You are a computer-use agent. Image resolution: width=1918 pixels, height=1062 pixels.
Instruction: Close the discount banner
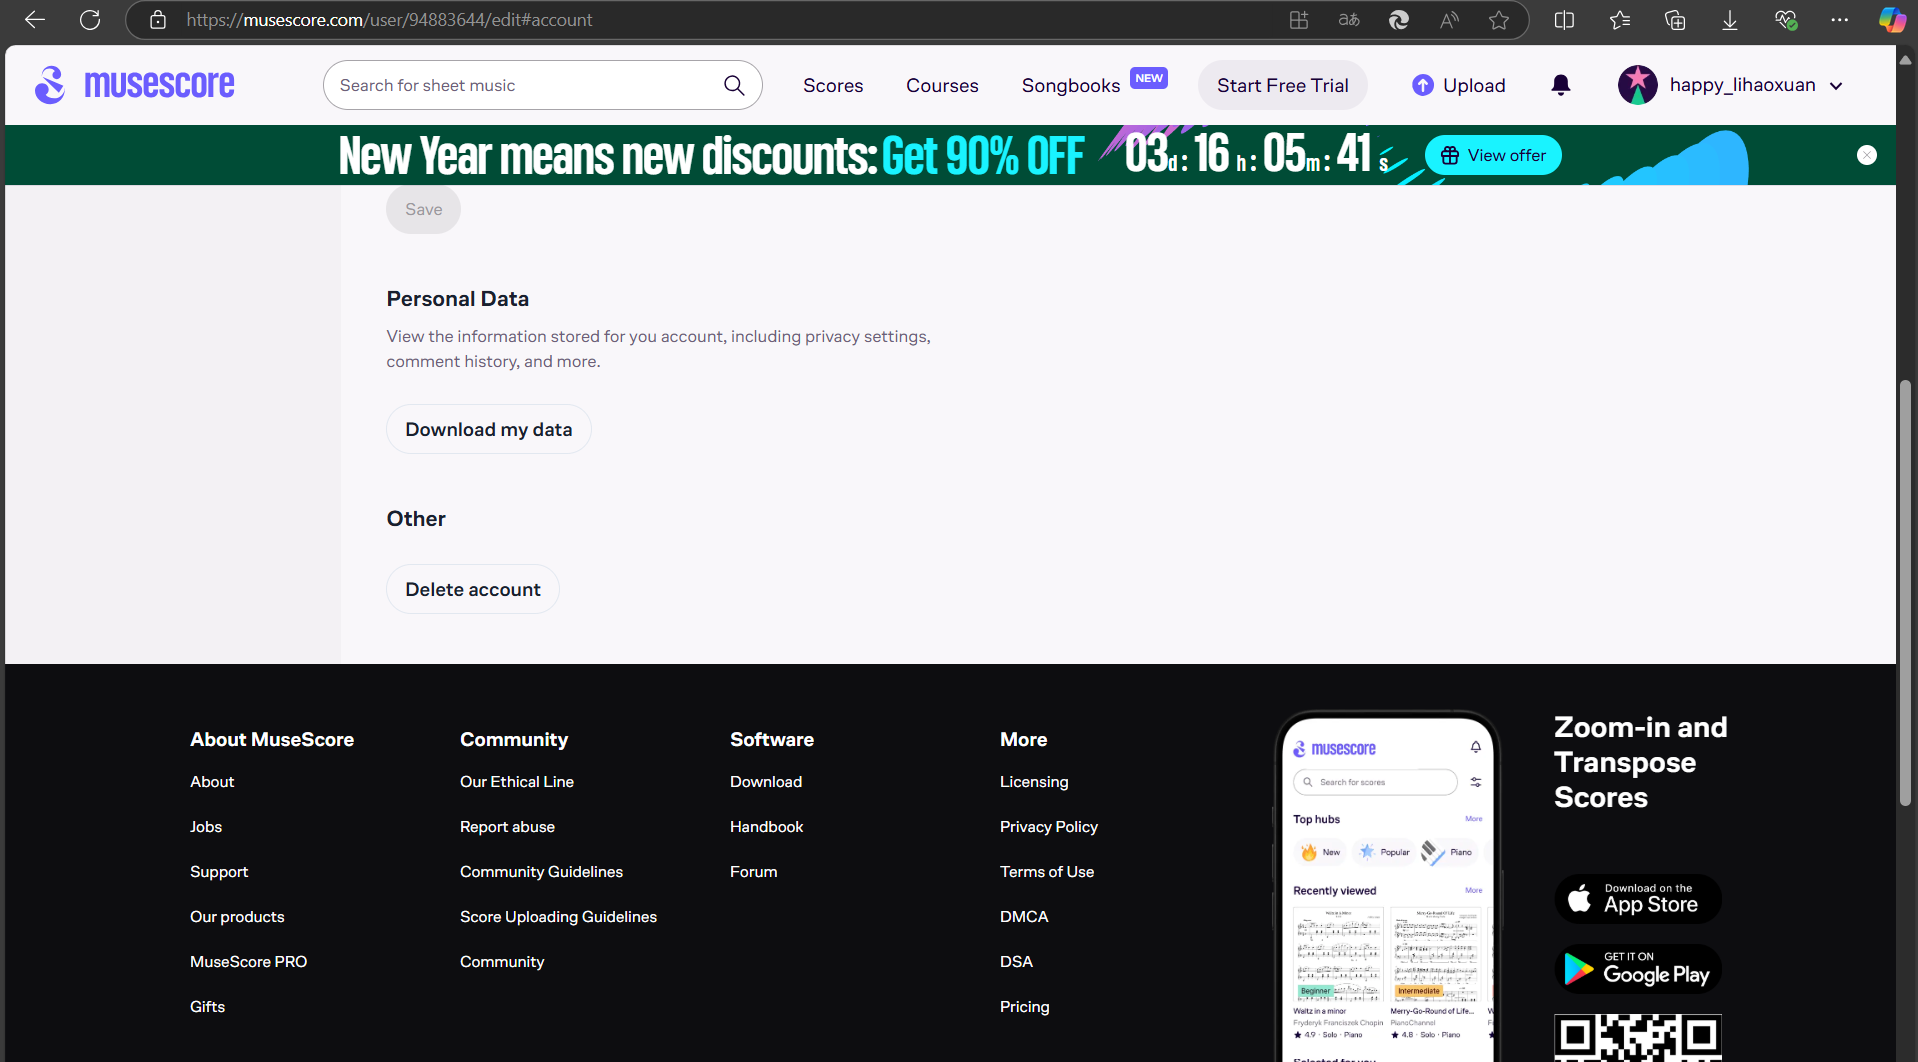(1867, 155)
